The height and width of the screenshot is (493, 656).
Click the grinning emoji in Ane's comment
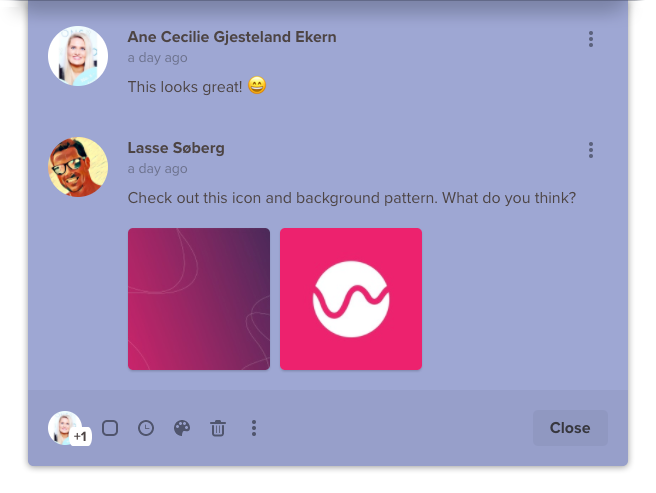coord(257,85)
